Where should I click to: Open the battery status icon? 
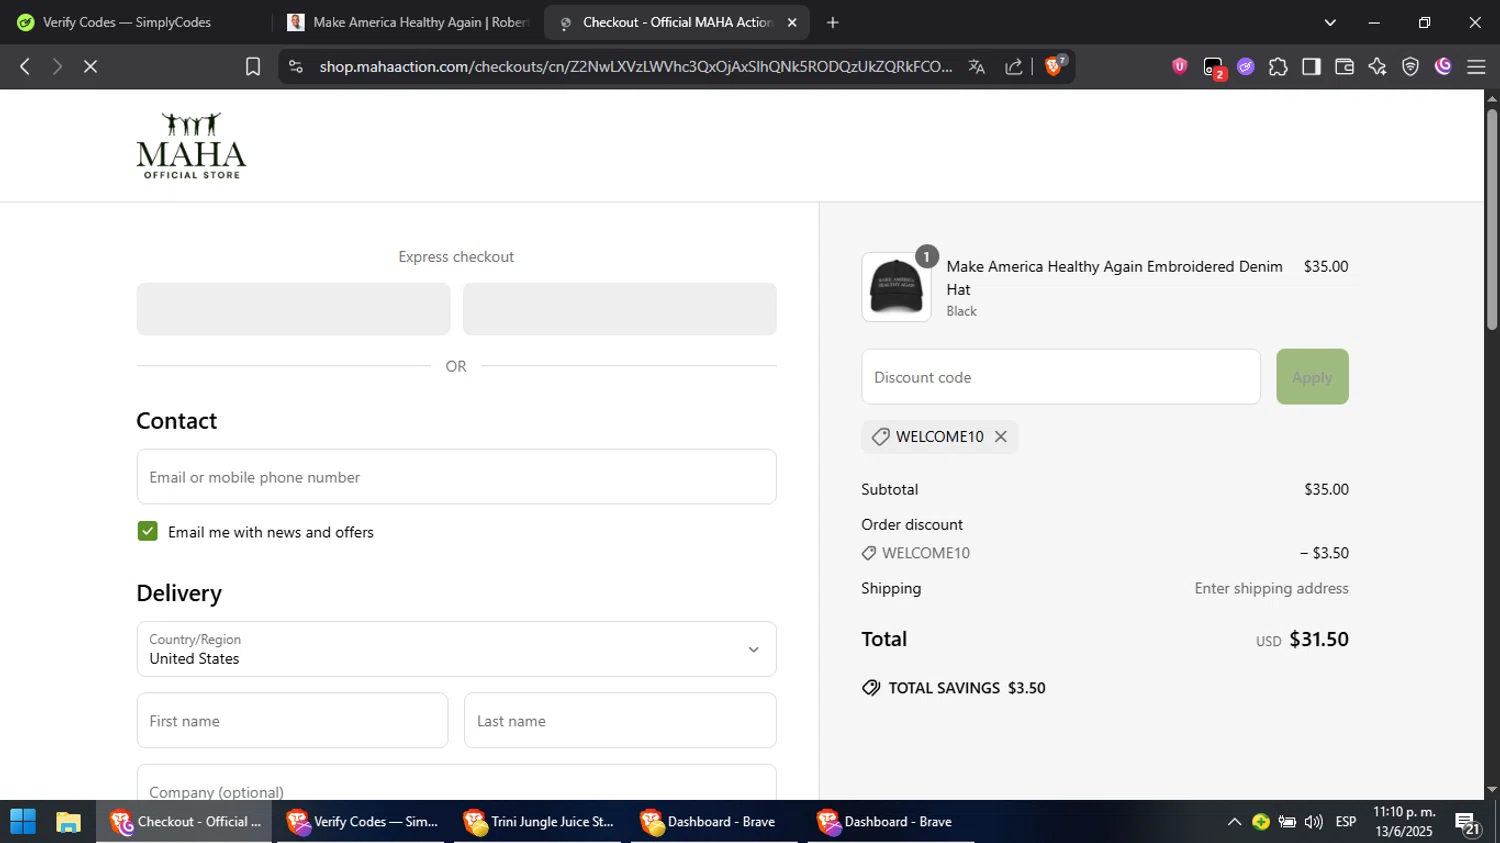(x=1287, y=822)
